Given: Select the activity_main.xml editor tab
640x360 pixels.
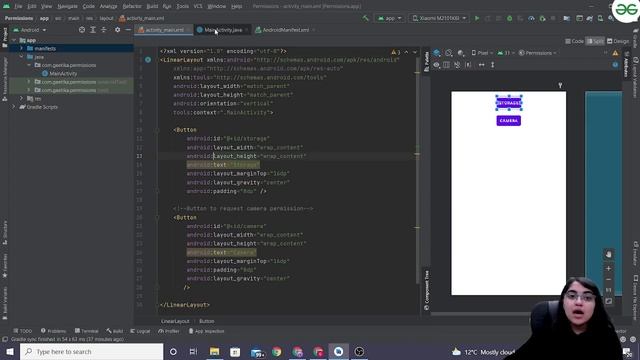Looking at the screenshot, I should click(x=164, y=30).
